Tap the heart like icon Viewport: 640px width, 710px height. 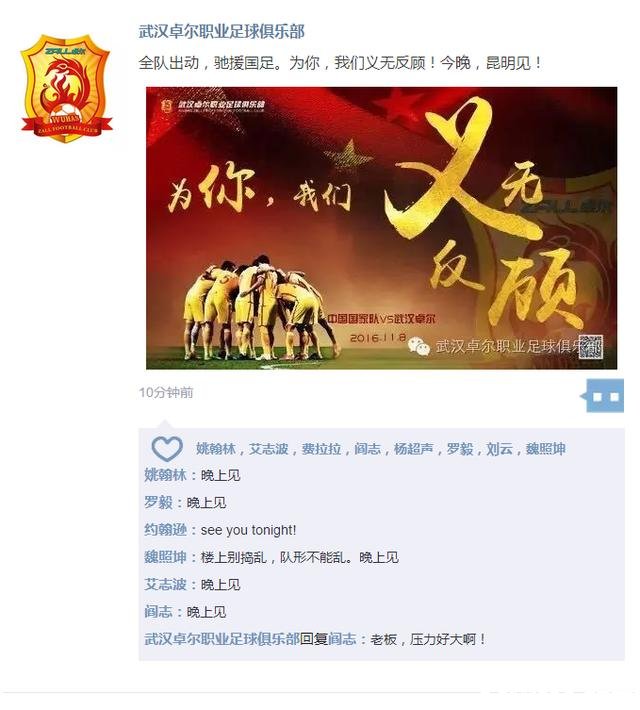click(167, 449)
